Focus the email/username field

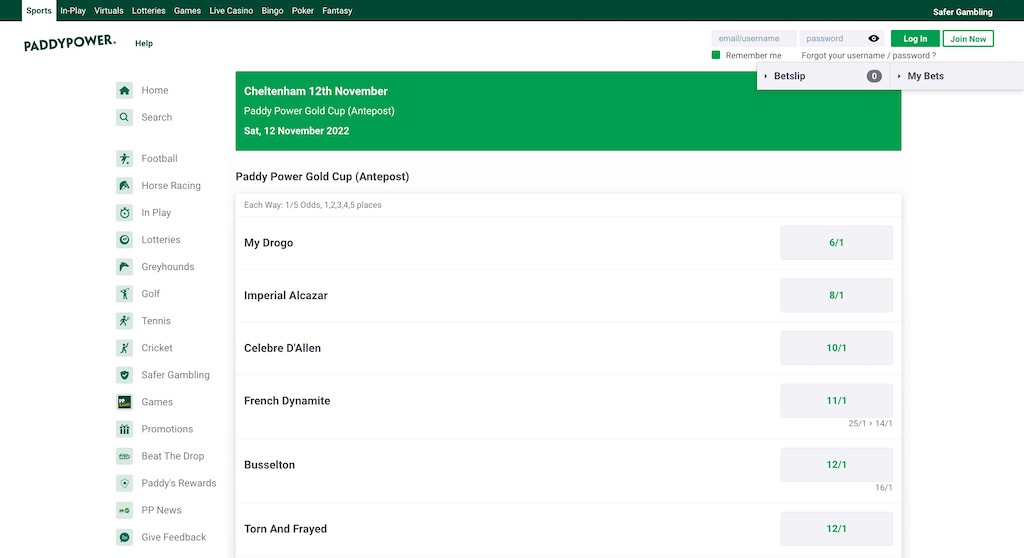(754, 39)
